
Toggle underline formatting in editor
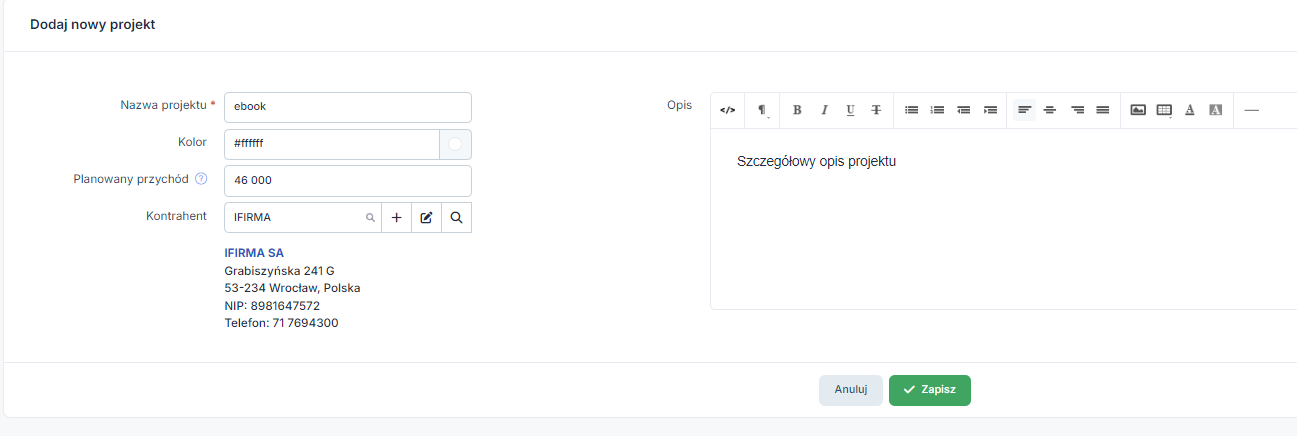coord(850,110)
